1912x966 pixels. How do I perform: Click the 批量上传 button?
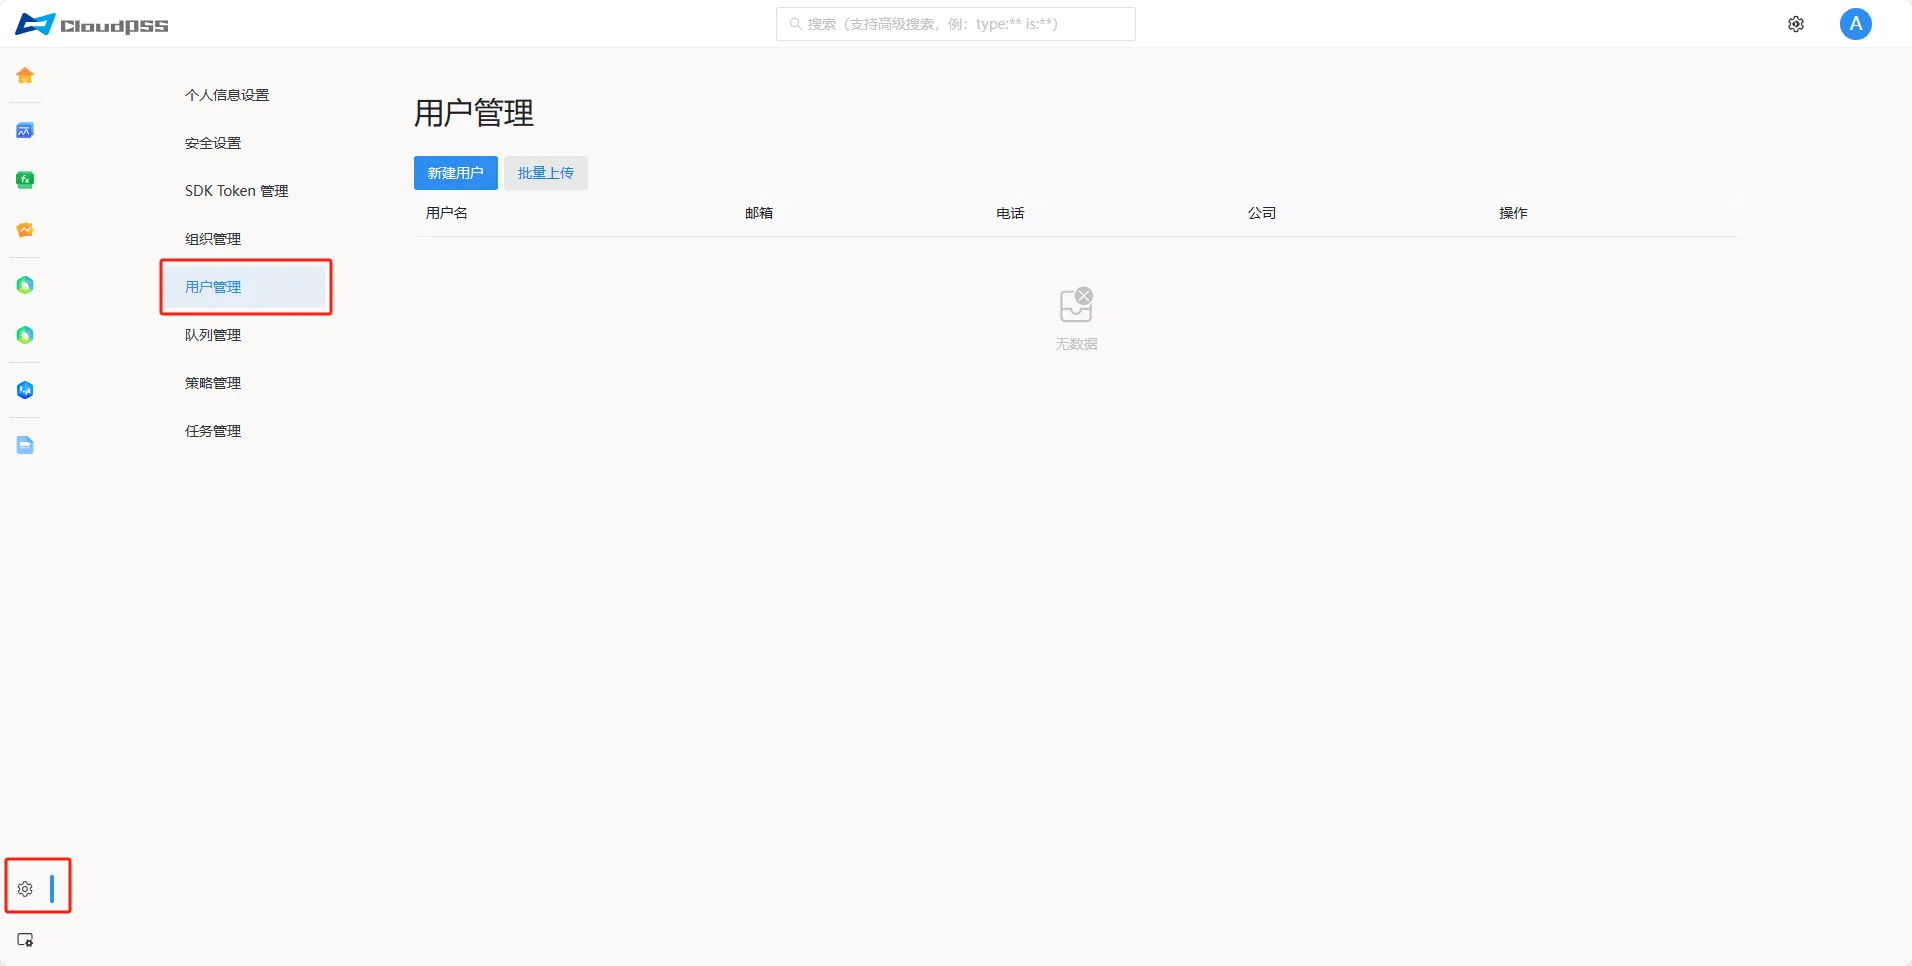coord(546,173)
